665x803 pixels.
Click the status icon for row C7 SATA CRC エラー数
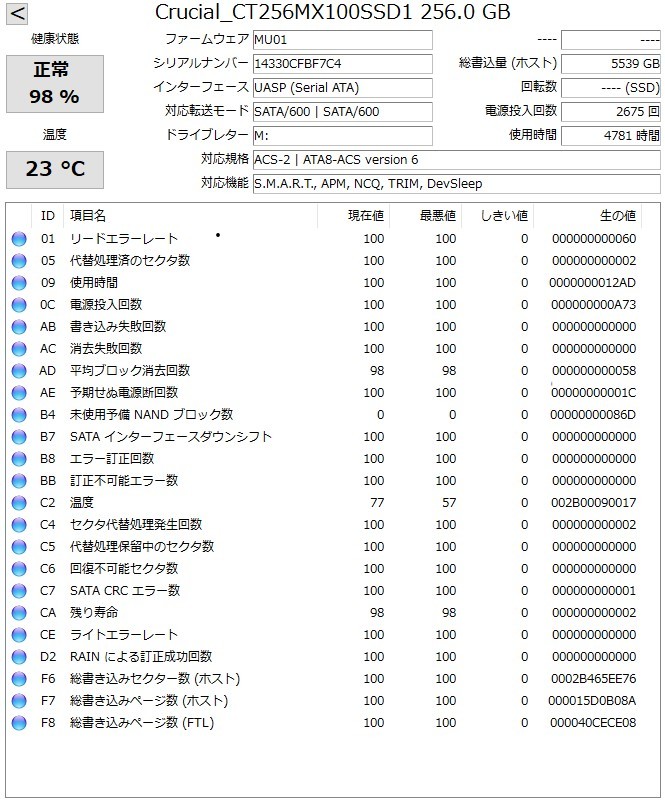point(19,591)
